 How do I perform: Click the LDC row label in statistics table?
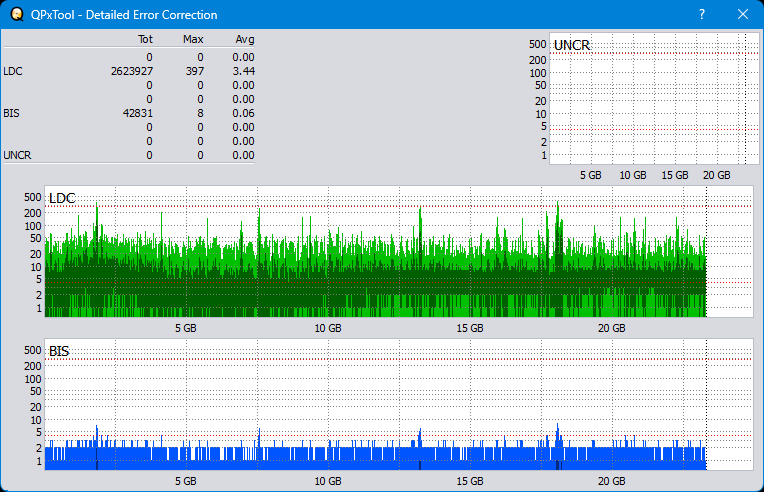click(x=13, y=71)
